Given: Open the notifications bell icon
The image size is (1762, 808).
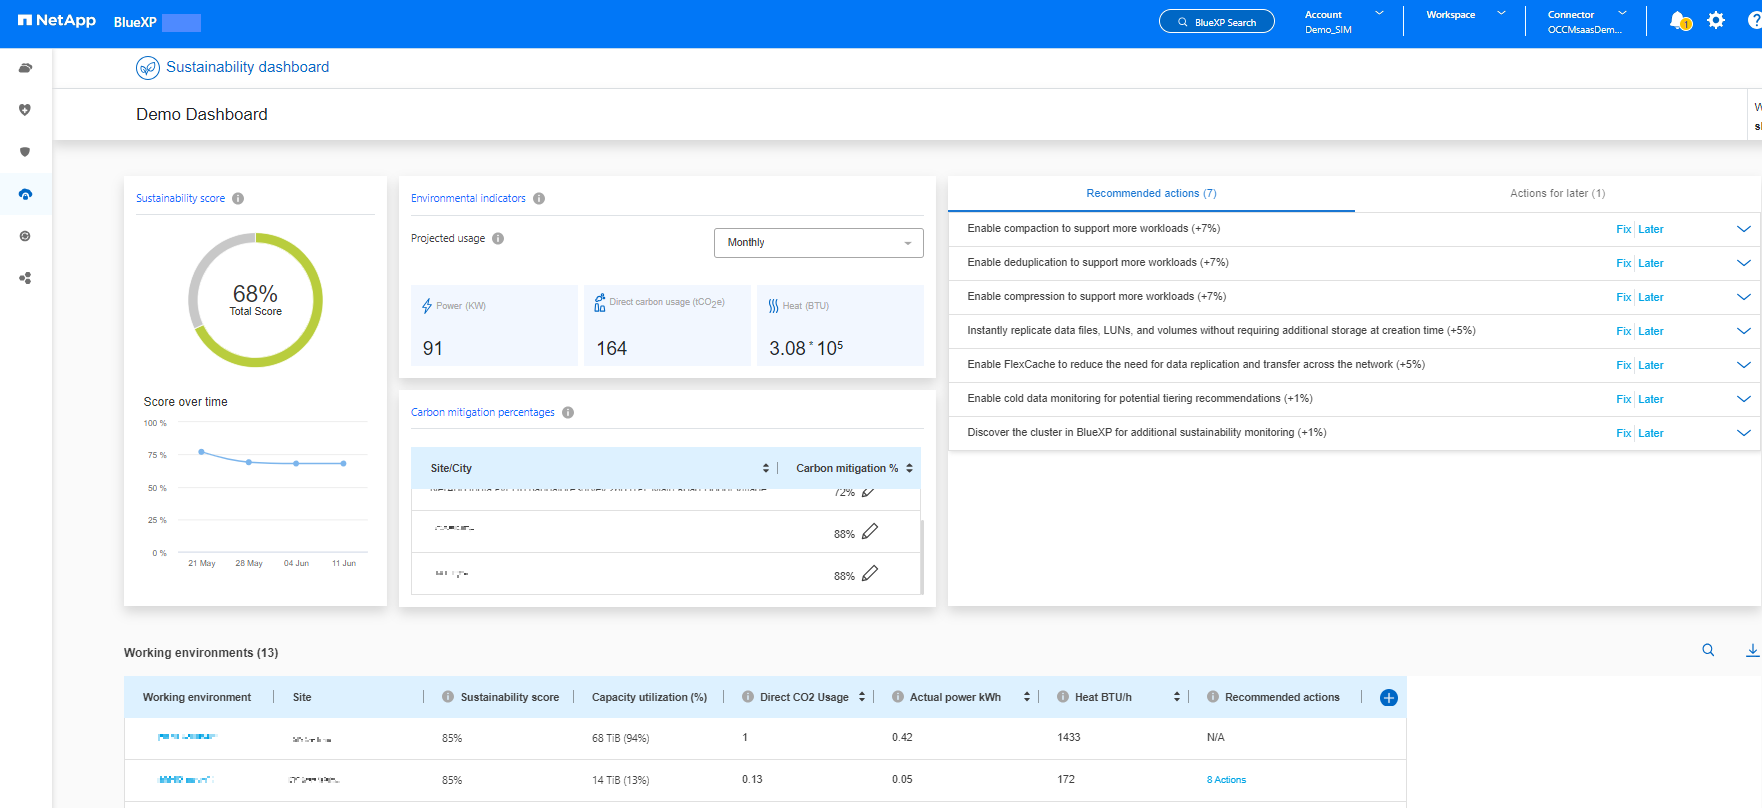Looking at the screenshot, I should point(1679,21).
